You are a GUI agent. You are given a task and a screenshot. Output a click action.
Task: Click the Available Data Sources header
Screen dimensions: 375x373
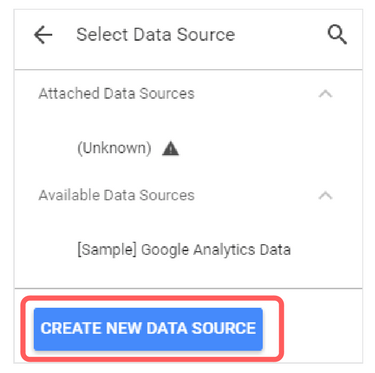[116, 195]
